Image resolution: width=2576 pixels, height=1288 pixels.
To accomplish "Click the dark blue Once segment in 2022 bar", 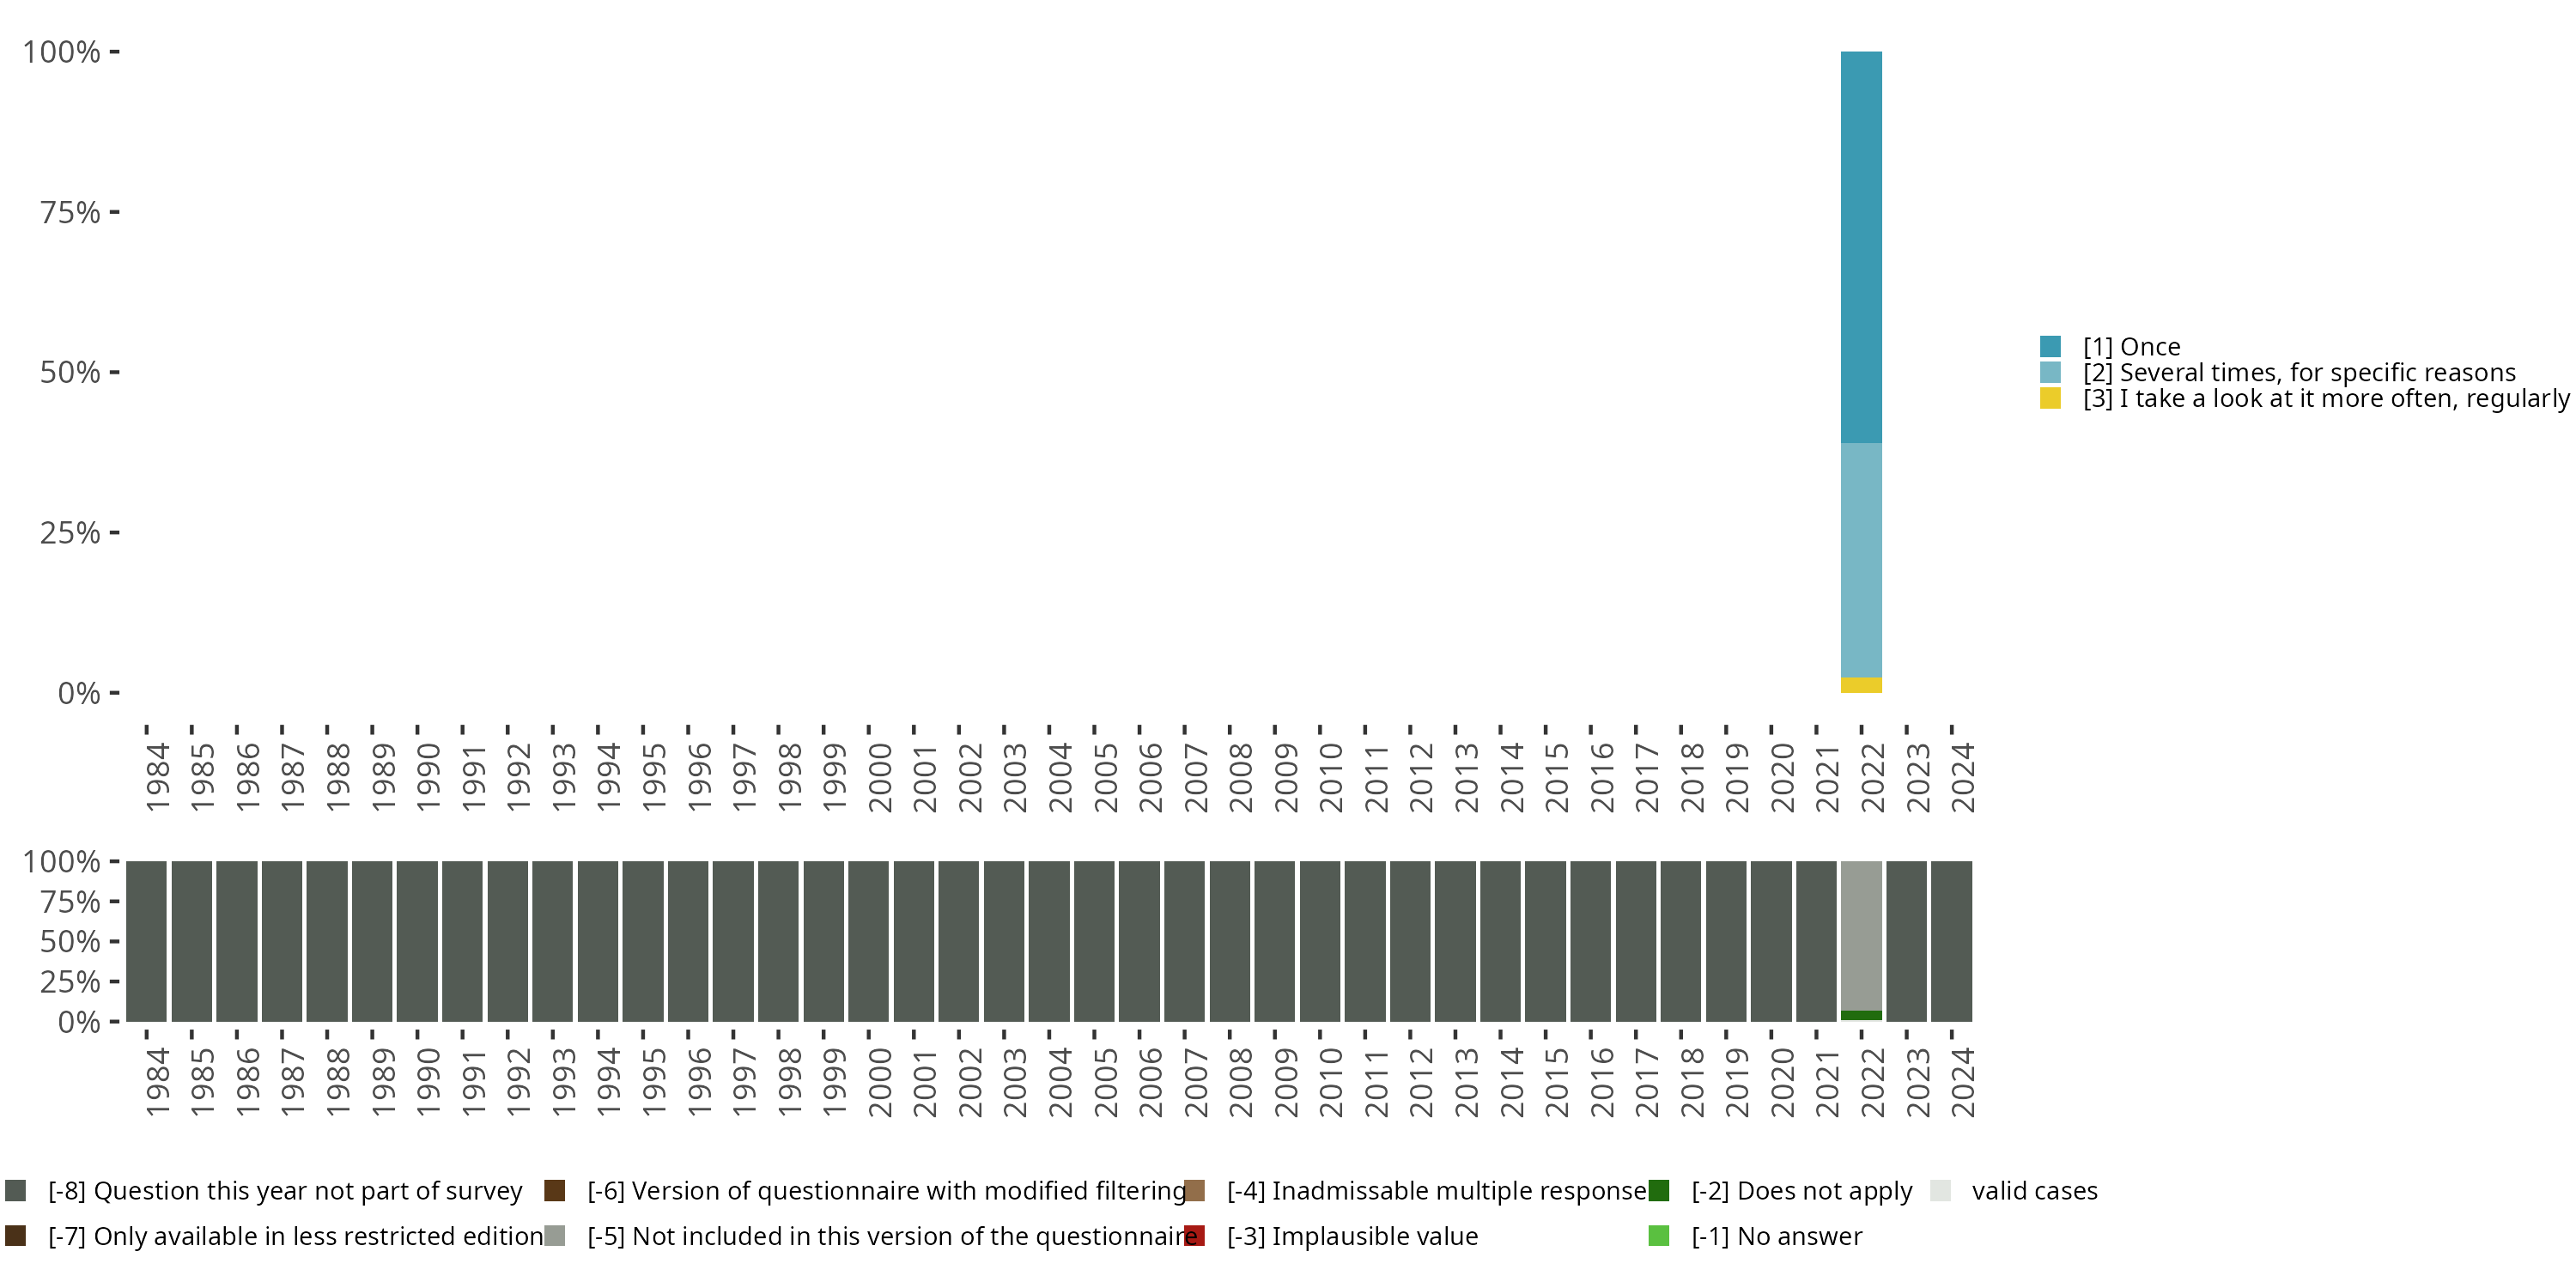I will 1861,247.
